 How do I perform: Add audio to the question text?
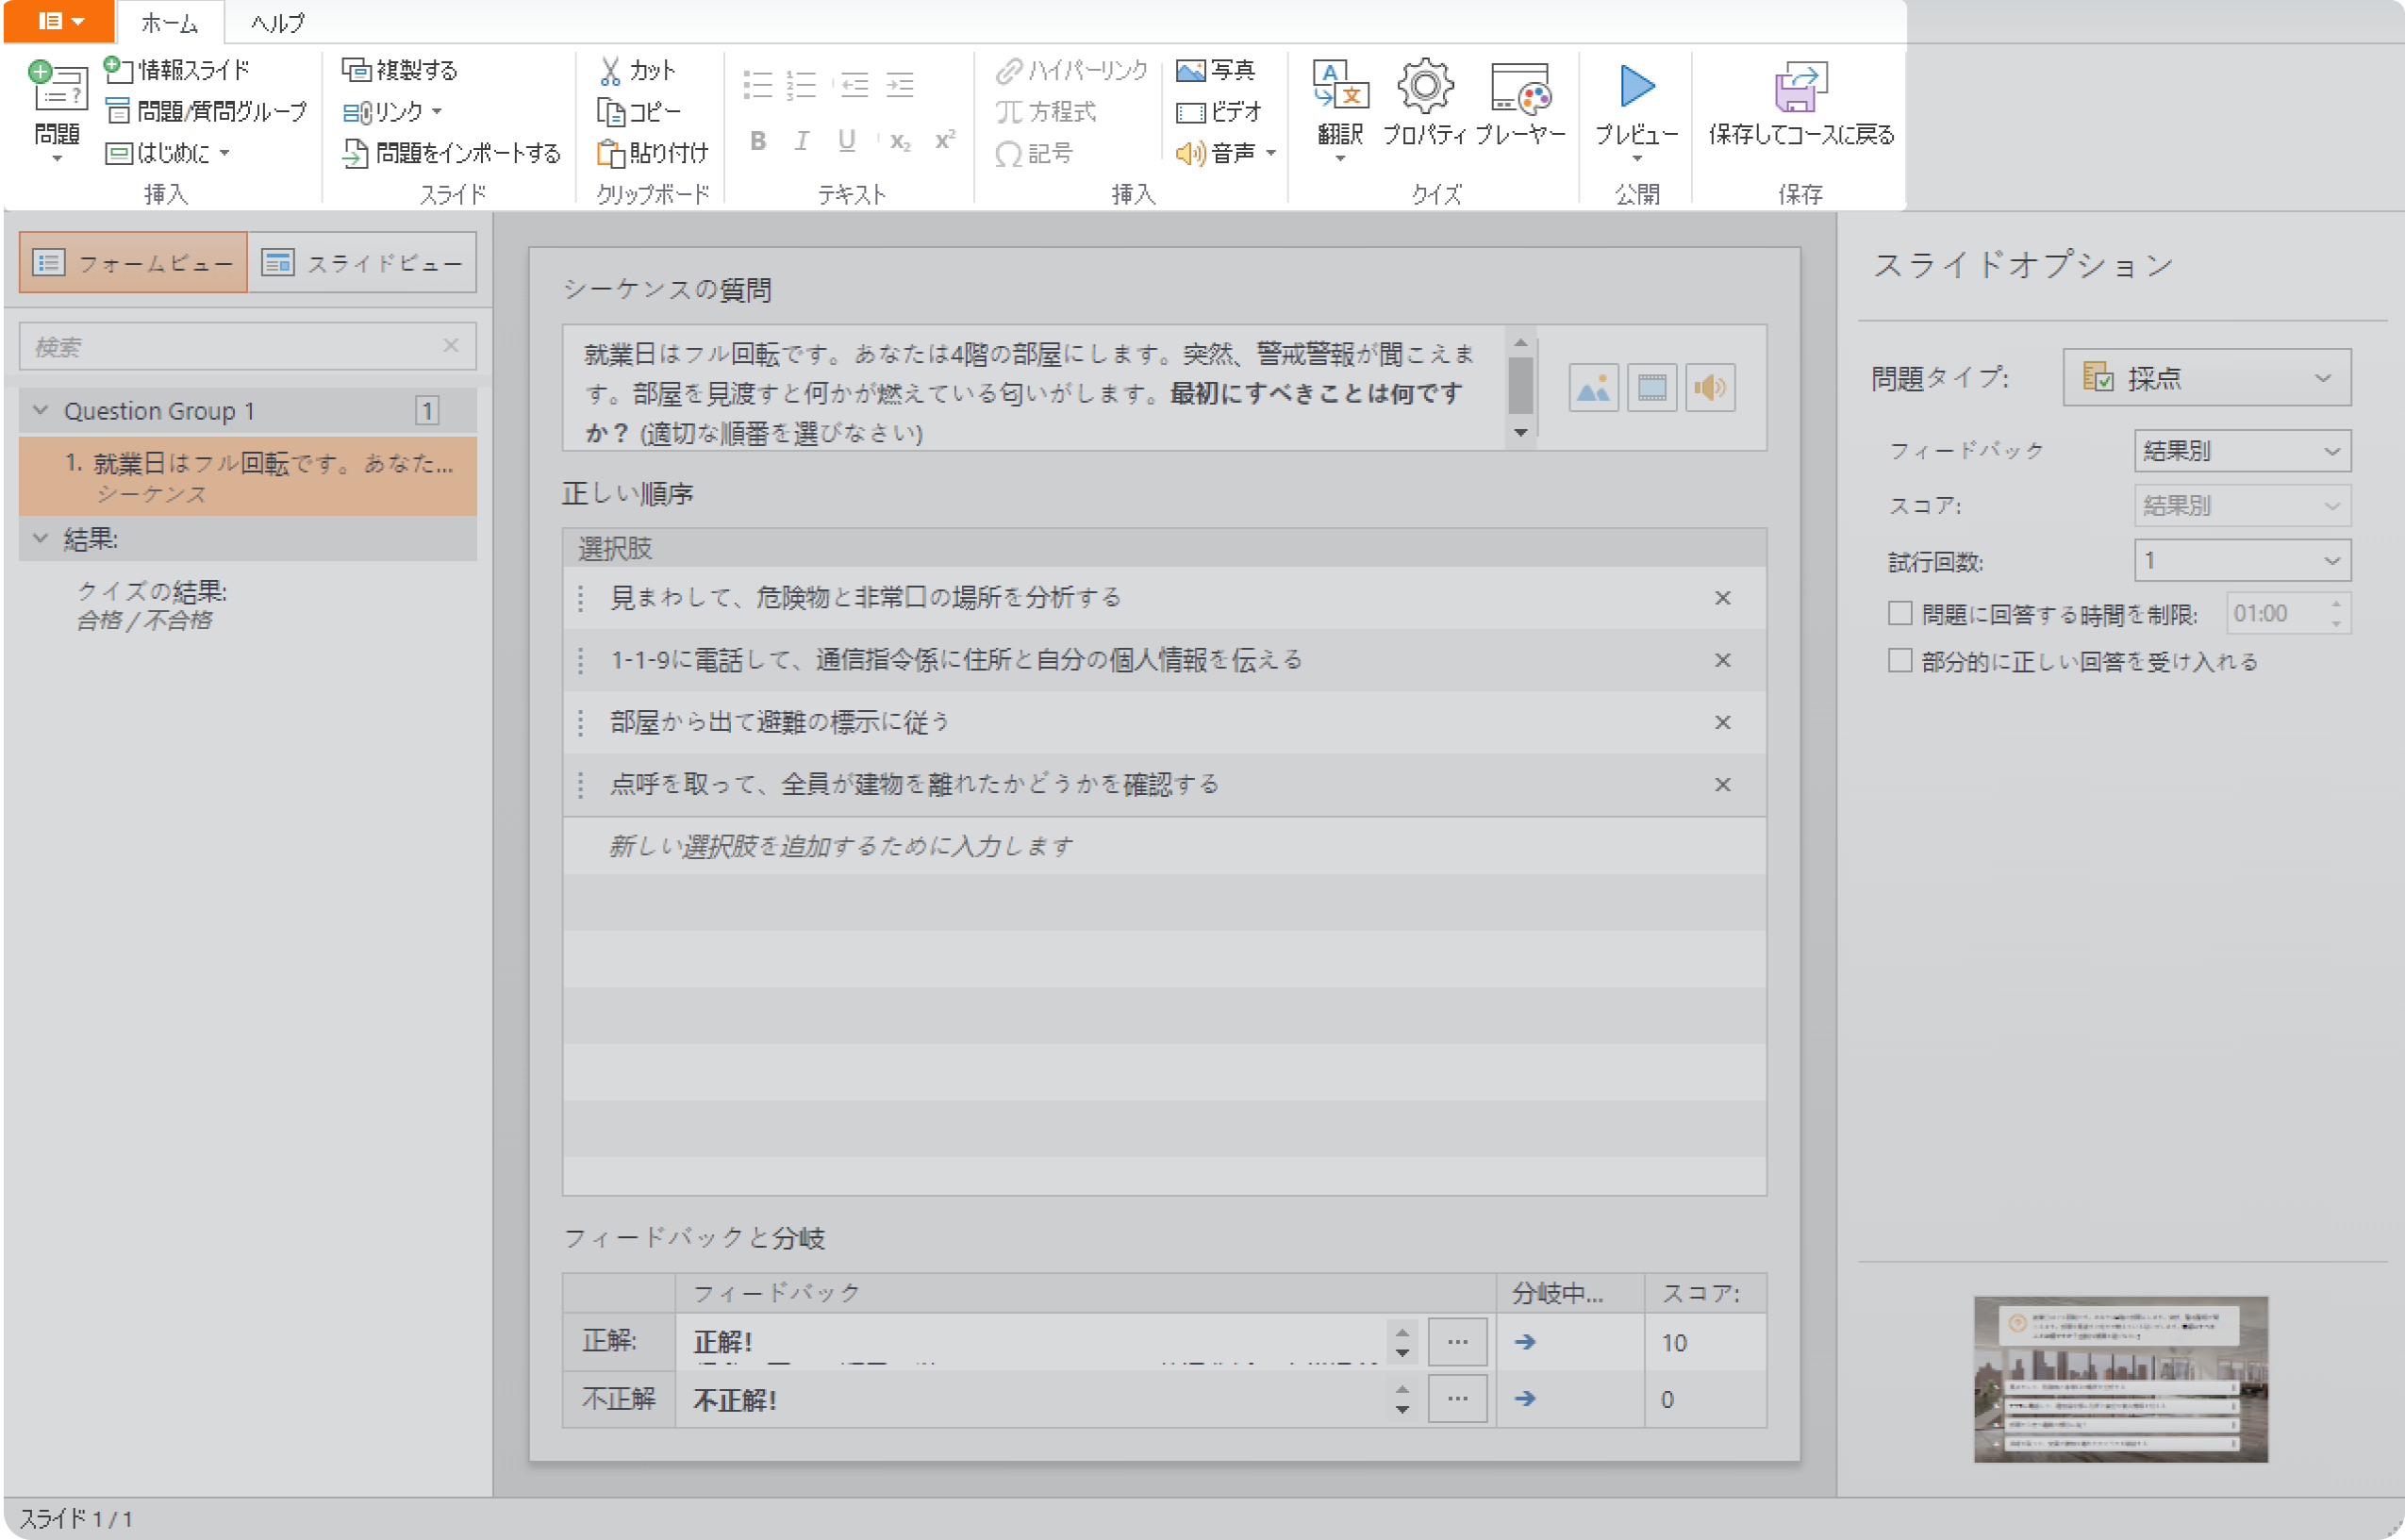coord(1710,388)
